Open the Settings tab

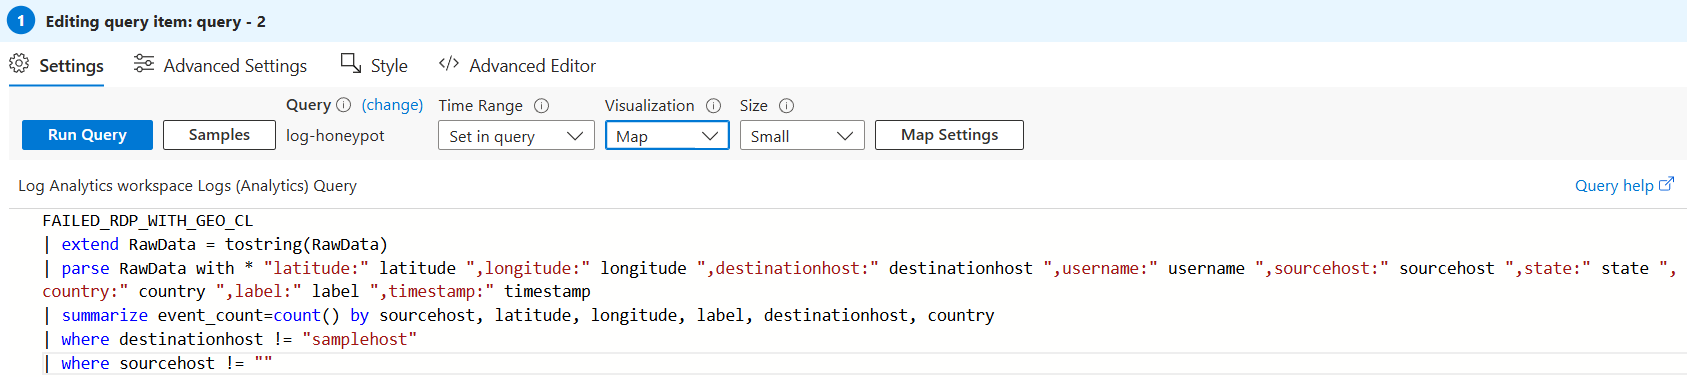coord(56,66)
